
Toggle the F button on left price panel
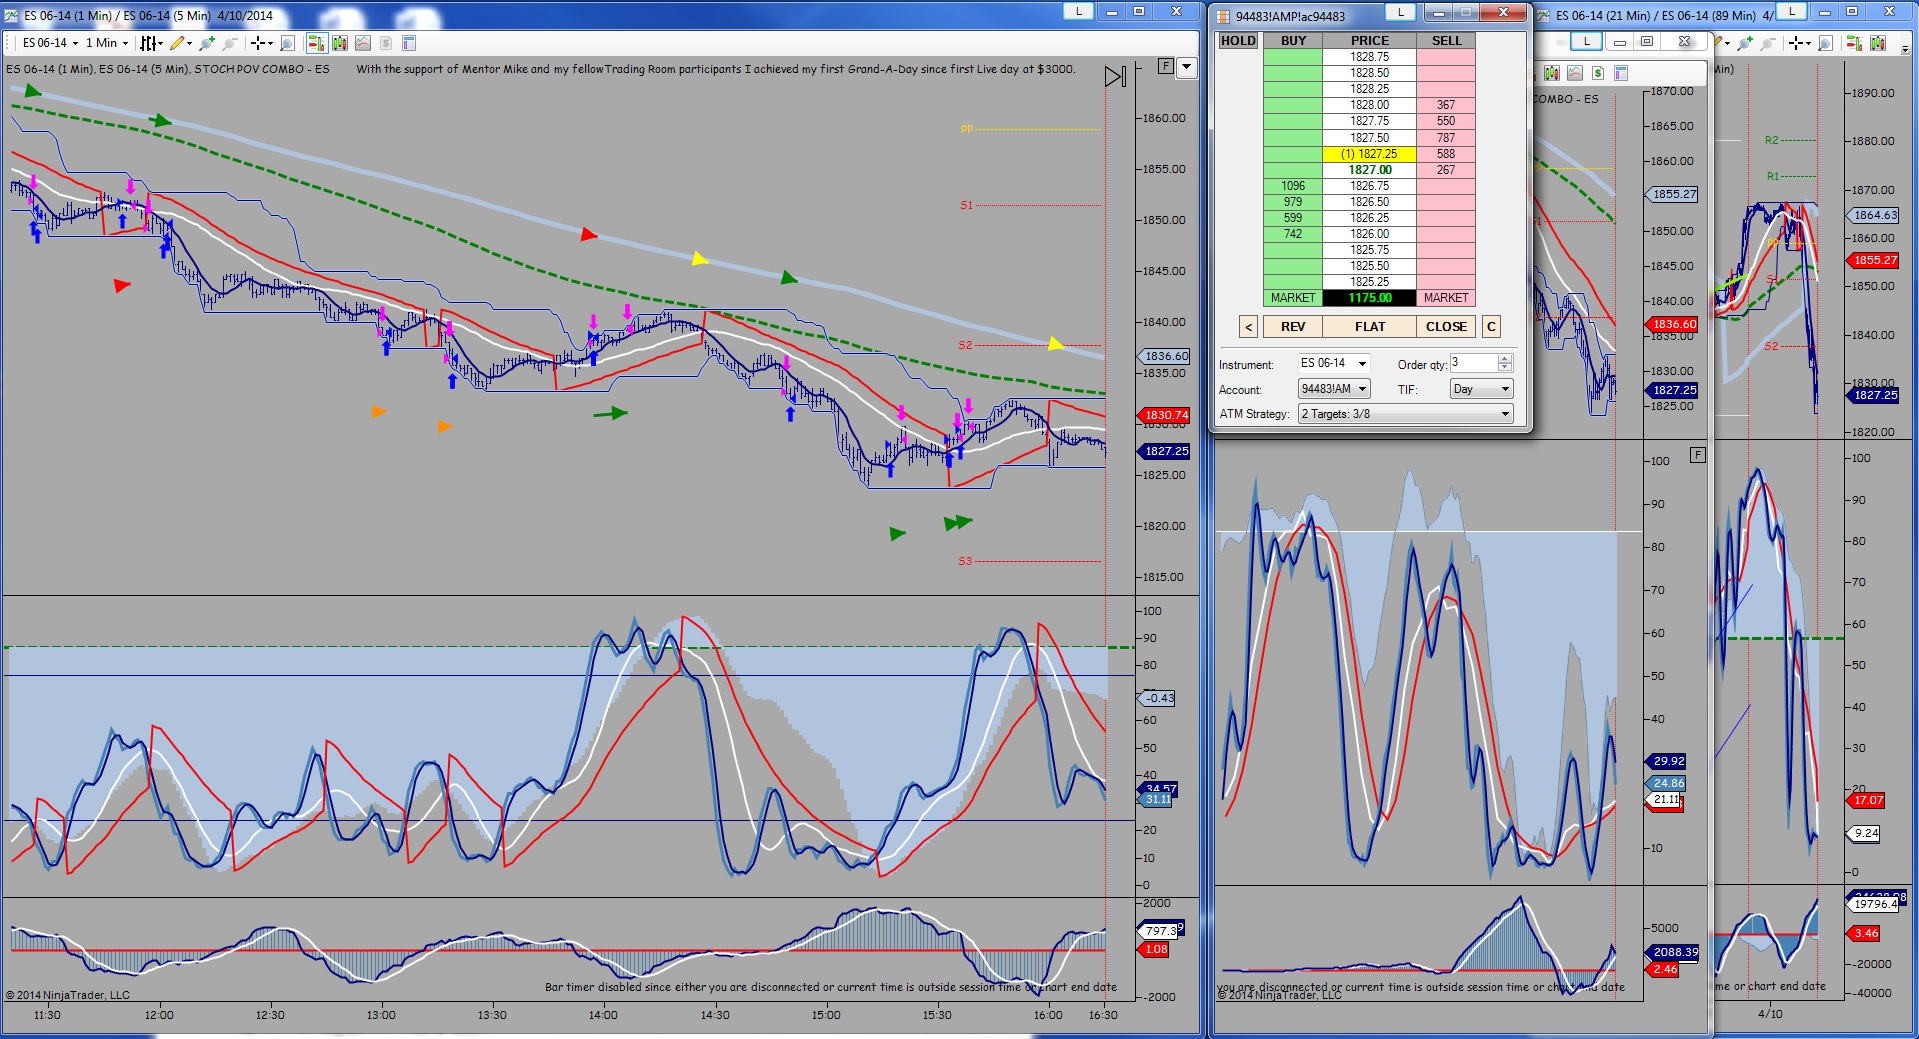point(1165,66)
